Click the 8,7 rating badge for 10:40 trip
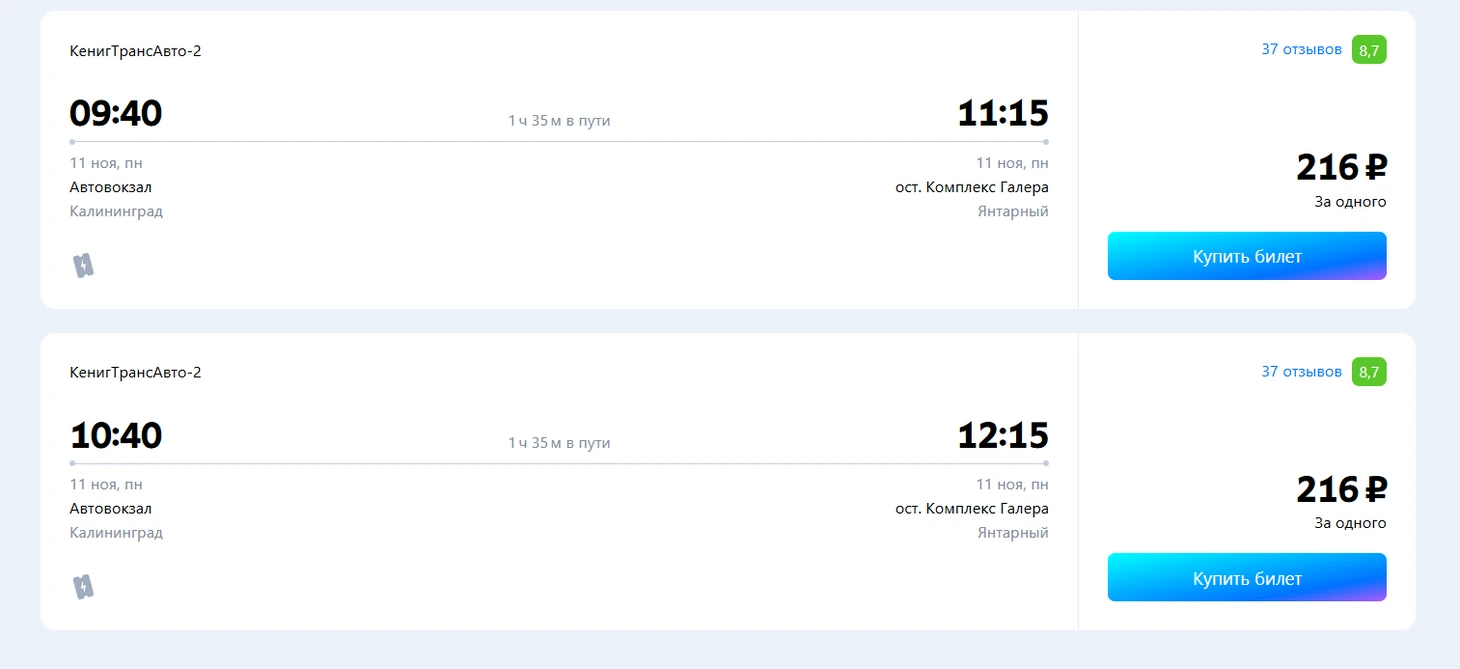This screenshot has width=1460, height=669. pyautogui.click(x=1369, y=372)
